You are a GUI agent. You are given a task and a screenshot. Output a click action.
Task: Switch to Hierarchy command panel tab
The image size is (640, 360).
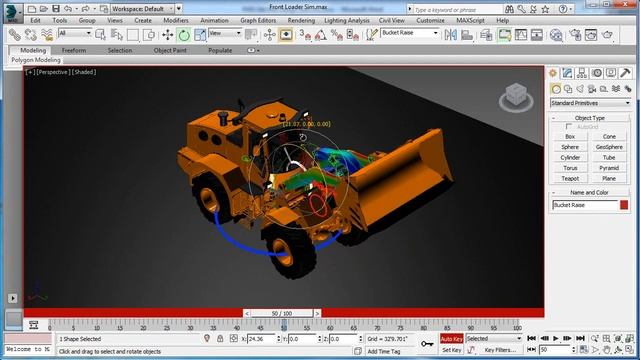coord(582,73)
